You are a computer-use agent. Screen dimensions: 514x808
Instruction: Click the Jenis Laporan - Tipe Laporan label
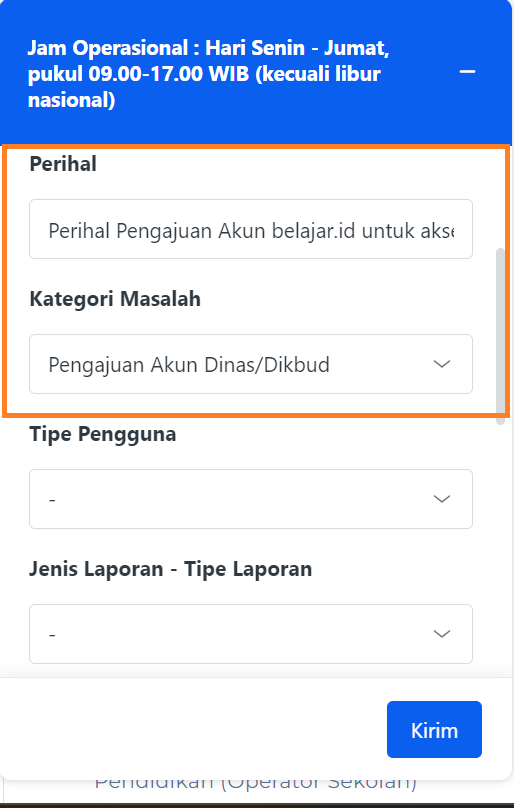[171, 569]
